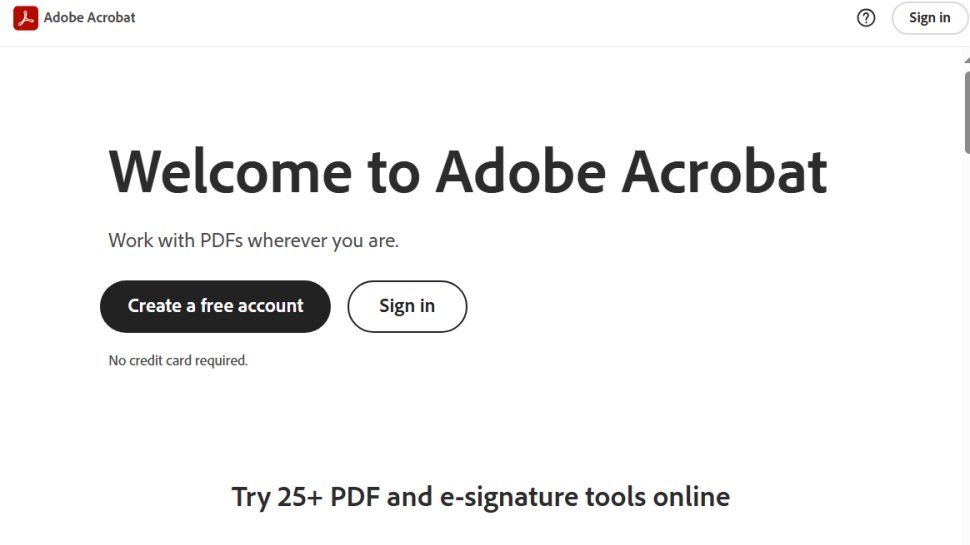Image resolution: width=970 pixels, height=545 pixels.
Task: Click the word Welcome in main heading
Action: click(230, 171)
